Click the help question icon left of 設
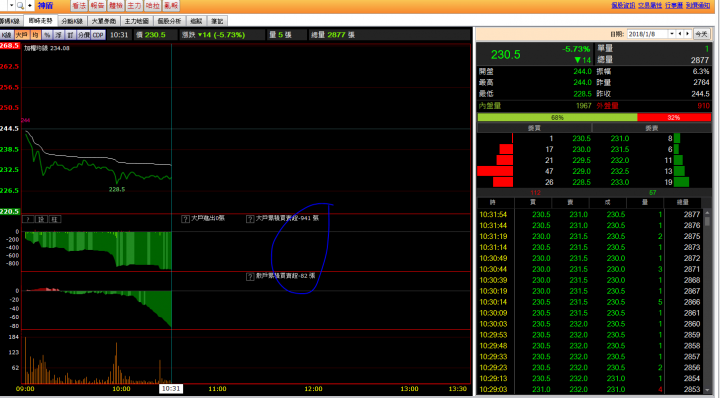 point(28,219)
